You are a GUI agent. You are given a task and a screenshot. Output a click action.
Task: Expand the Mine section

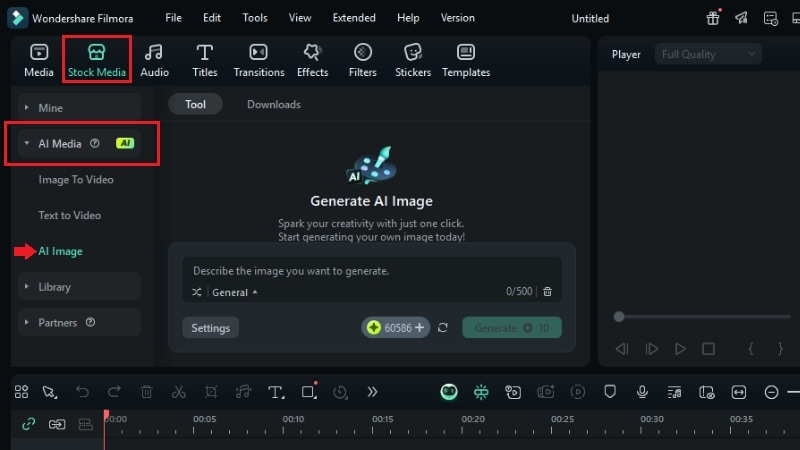click(x=80, y=108)
